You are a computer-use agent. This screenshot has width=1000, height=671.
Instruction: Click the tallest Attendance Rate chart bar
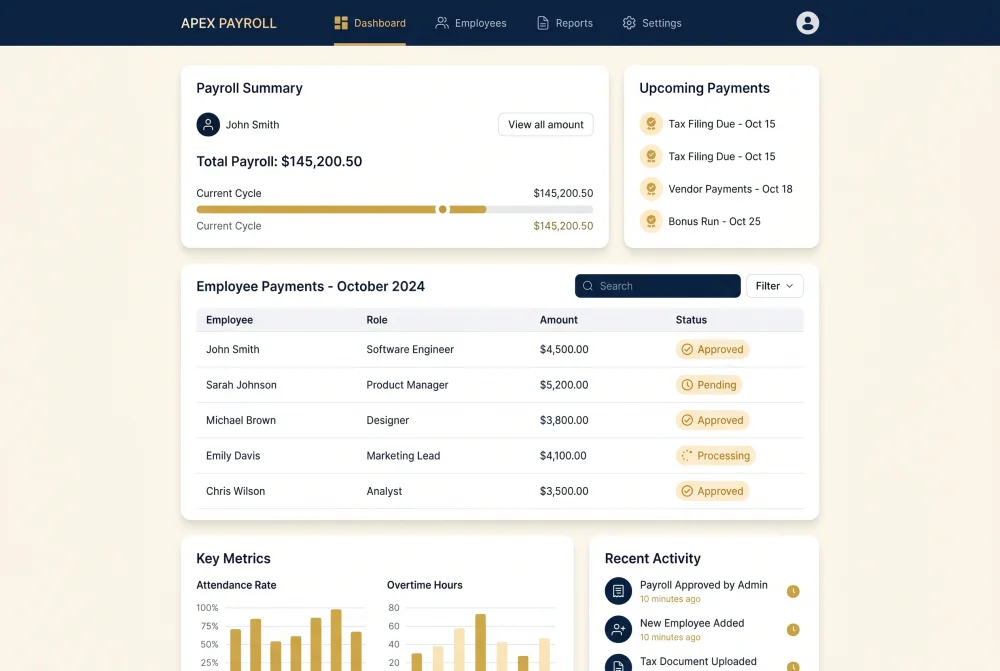(x=336, y=640)
